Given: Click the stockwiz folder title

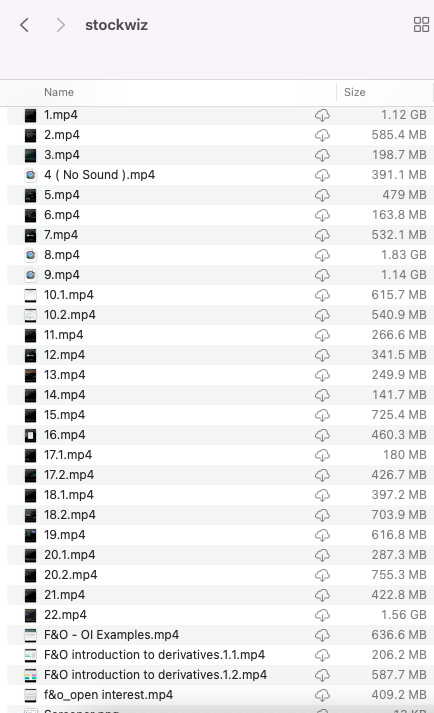Looking at the screenshot, I should 116,25.
